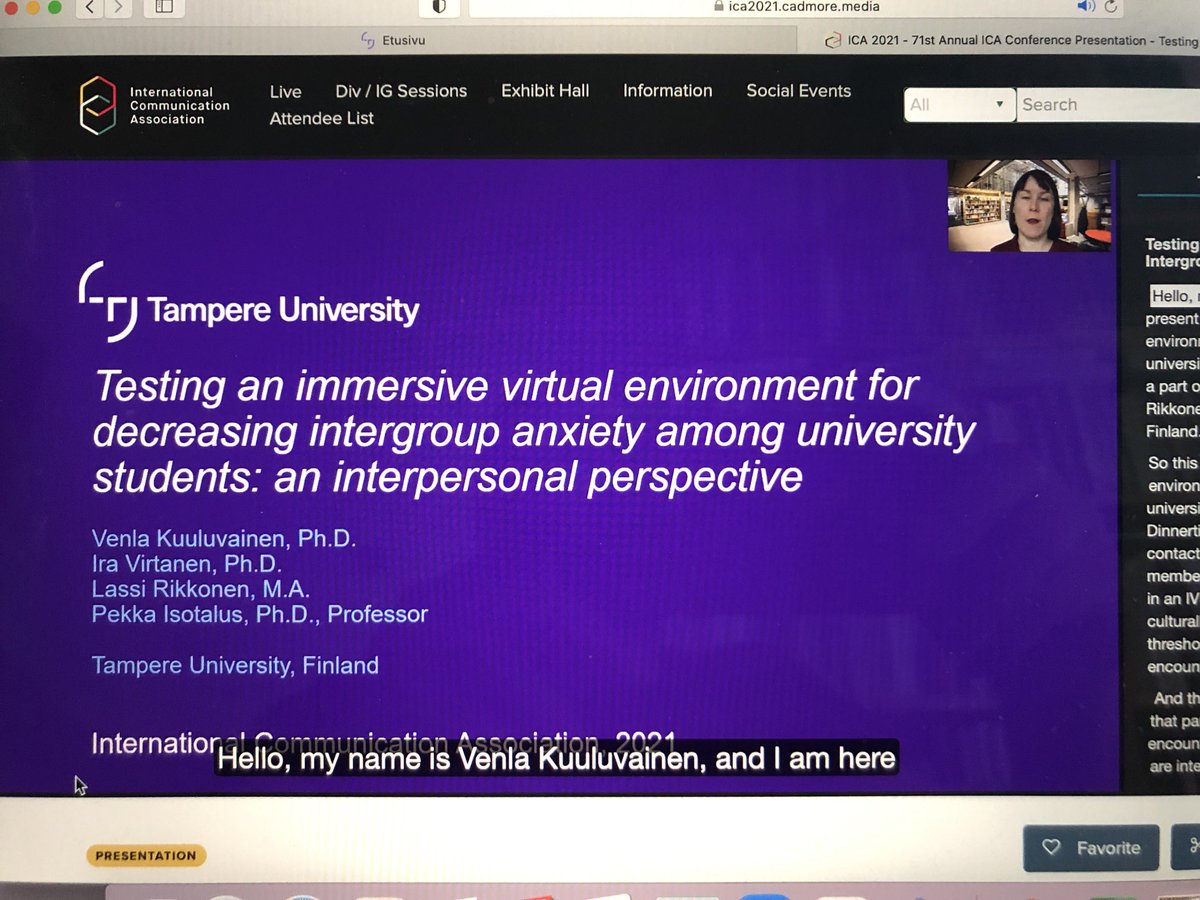Reload the page using the refresh icon
This screenshot has width=1200, height=900.
(x=1111, y=6)
